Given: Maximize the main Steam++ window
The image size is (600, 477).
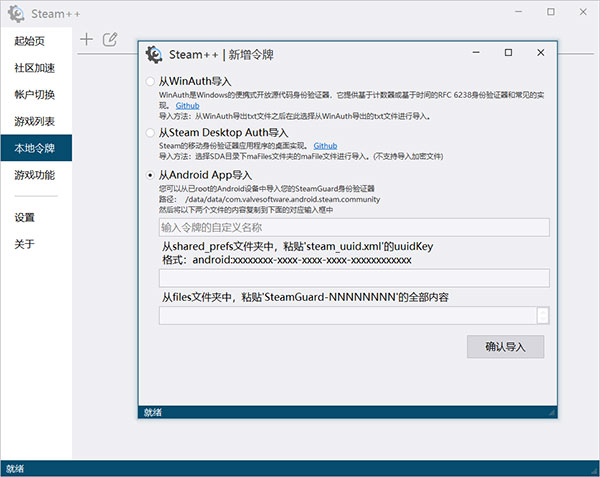Looking at the screenshot, I should click(x=551, y=12).
